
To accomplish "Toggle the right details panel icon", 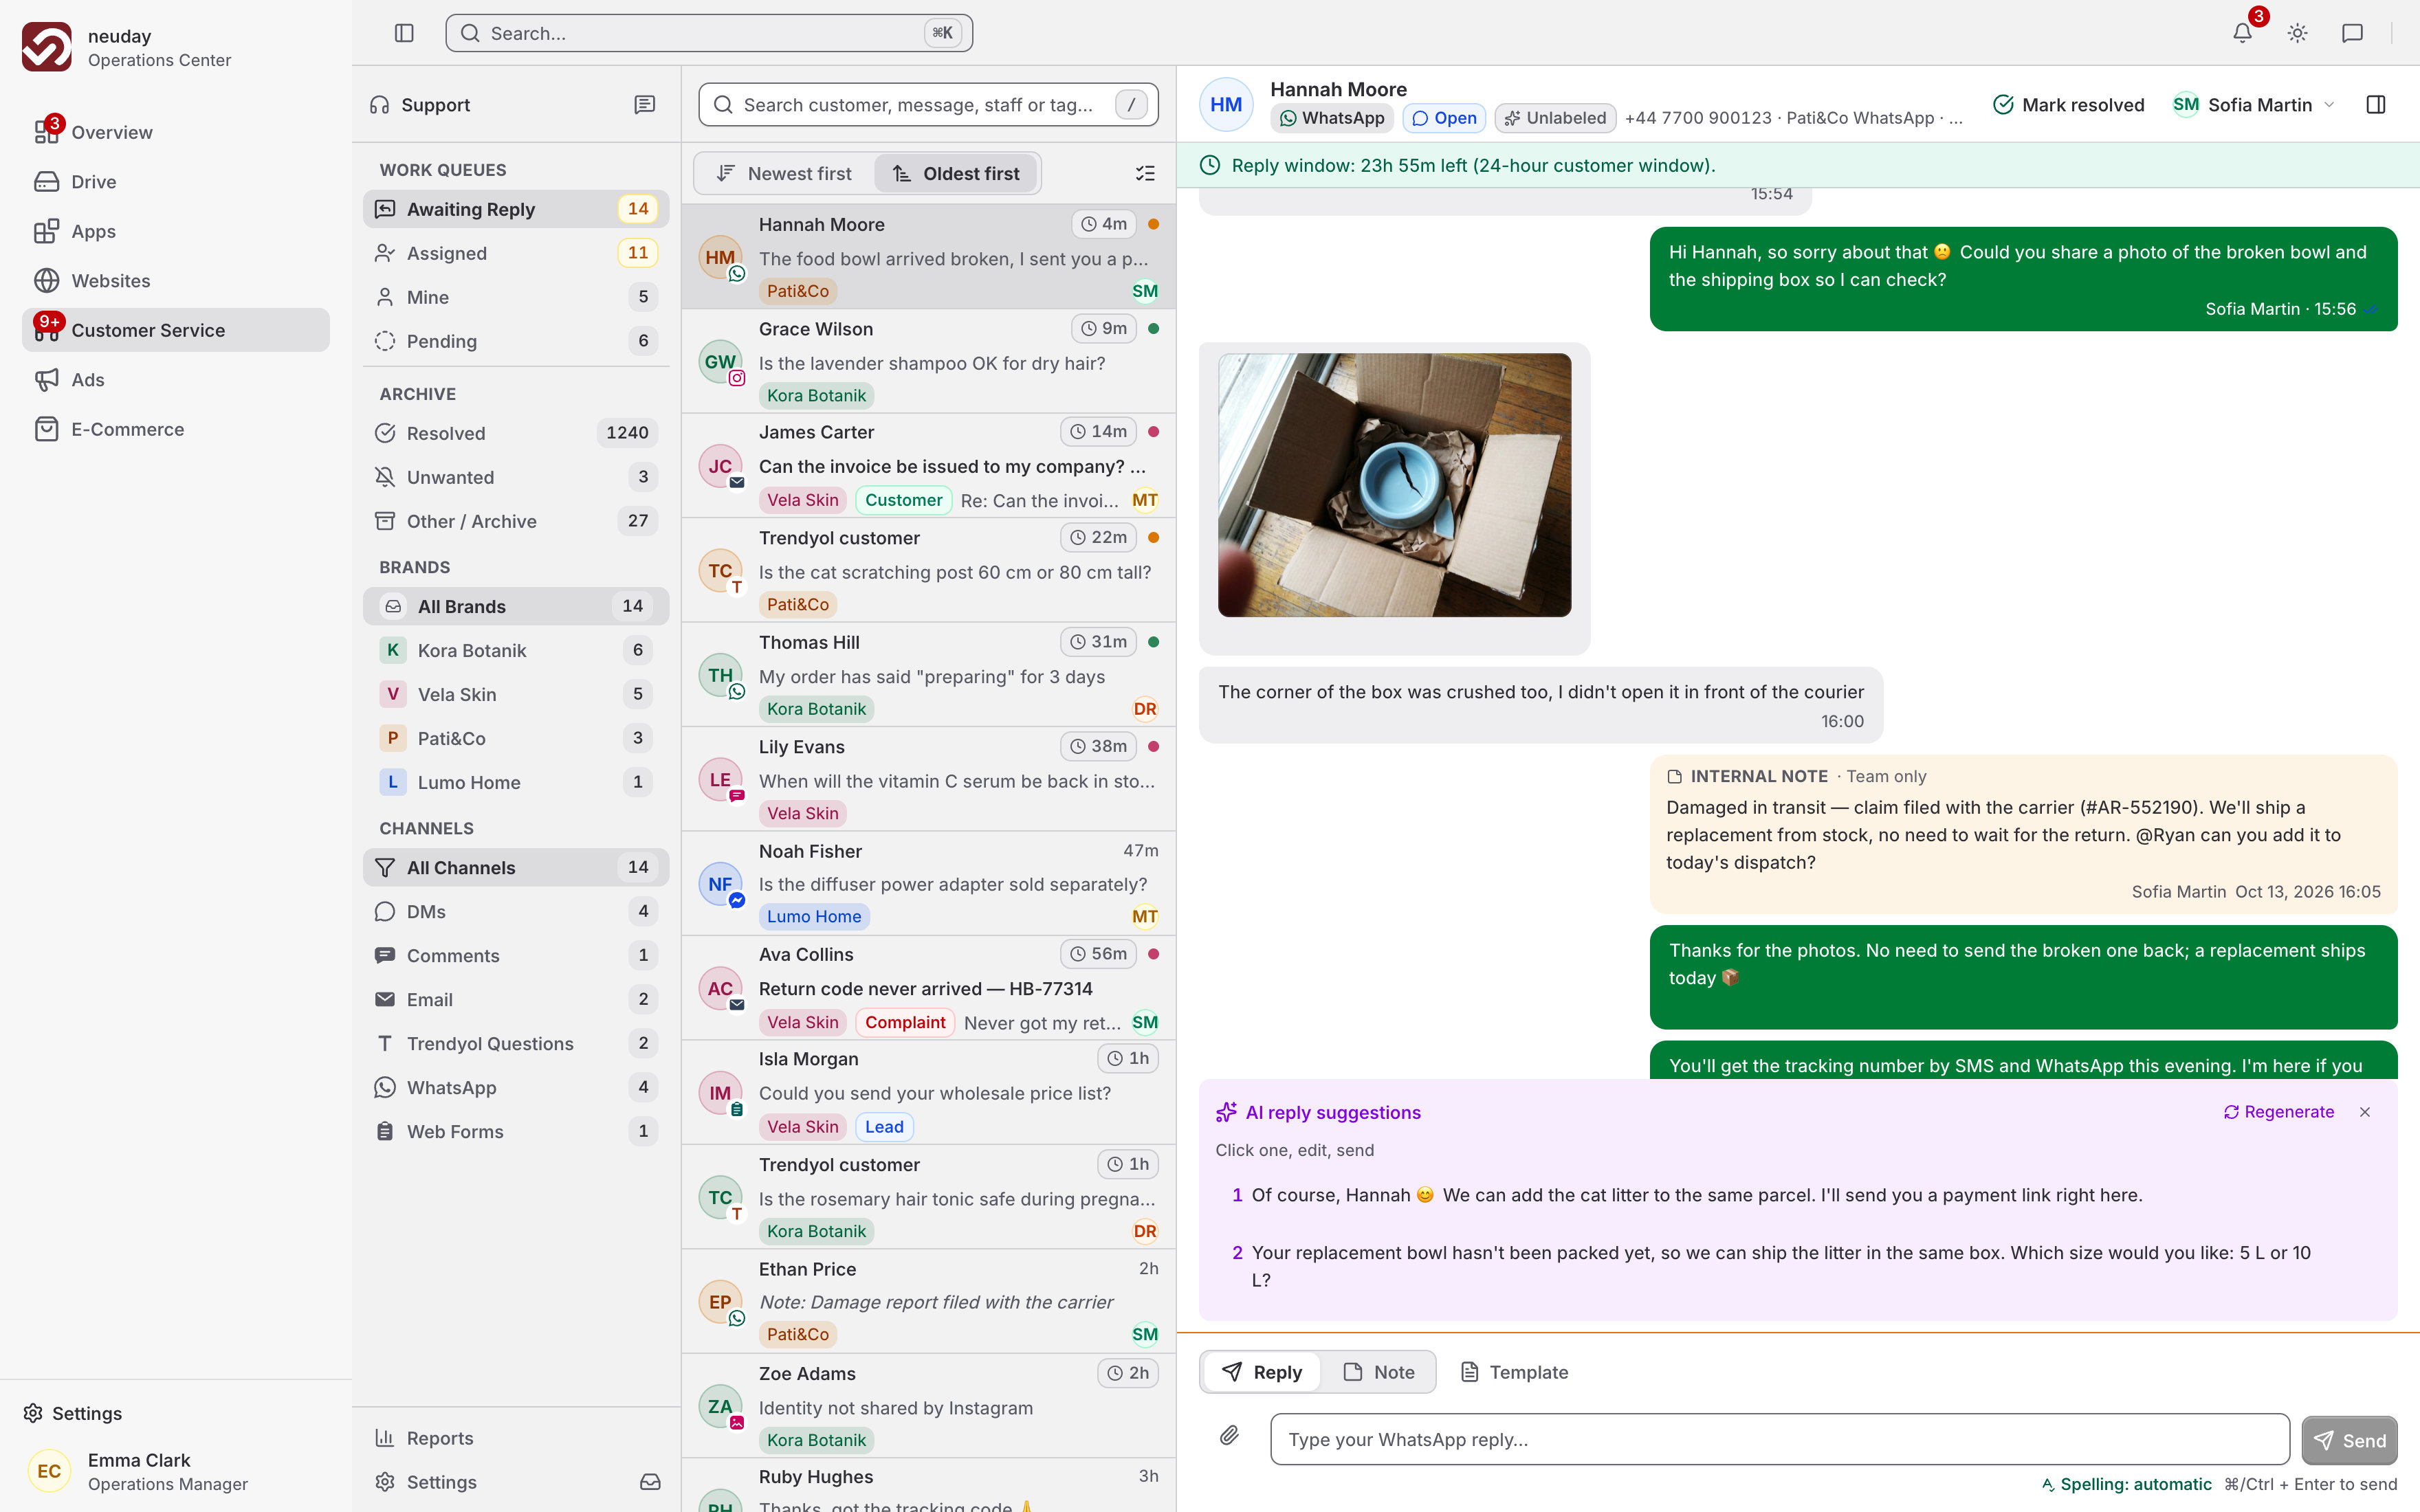I will (x=2376, y=105).
